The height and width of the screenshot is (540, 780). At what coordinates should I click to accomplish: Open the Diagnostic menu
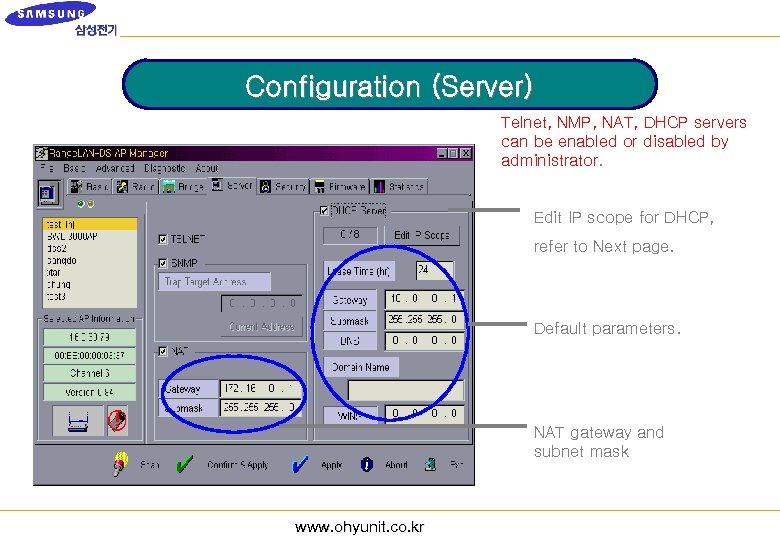point(165,168)
